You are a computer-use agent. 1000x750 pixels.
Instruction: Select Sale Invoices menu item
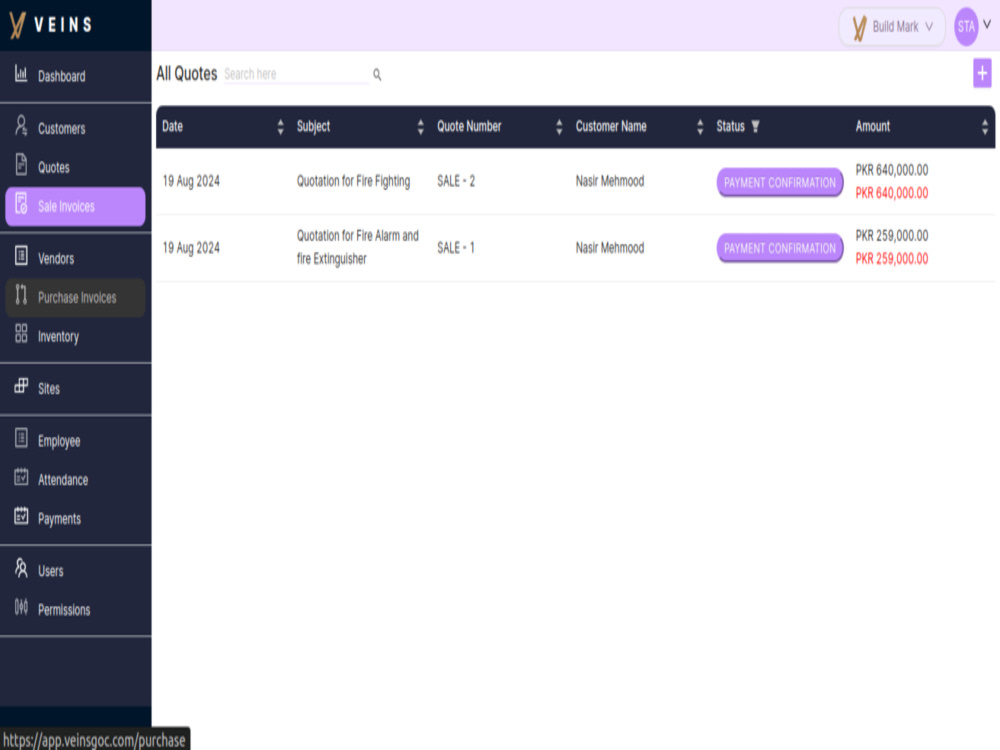pos(75,206)
